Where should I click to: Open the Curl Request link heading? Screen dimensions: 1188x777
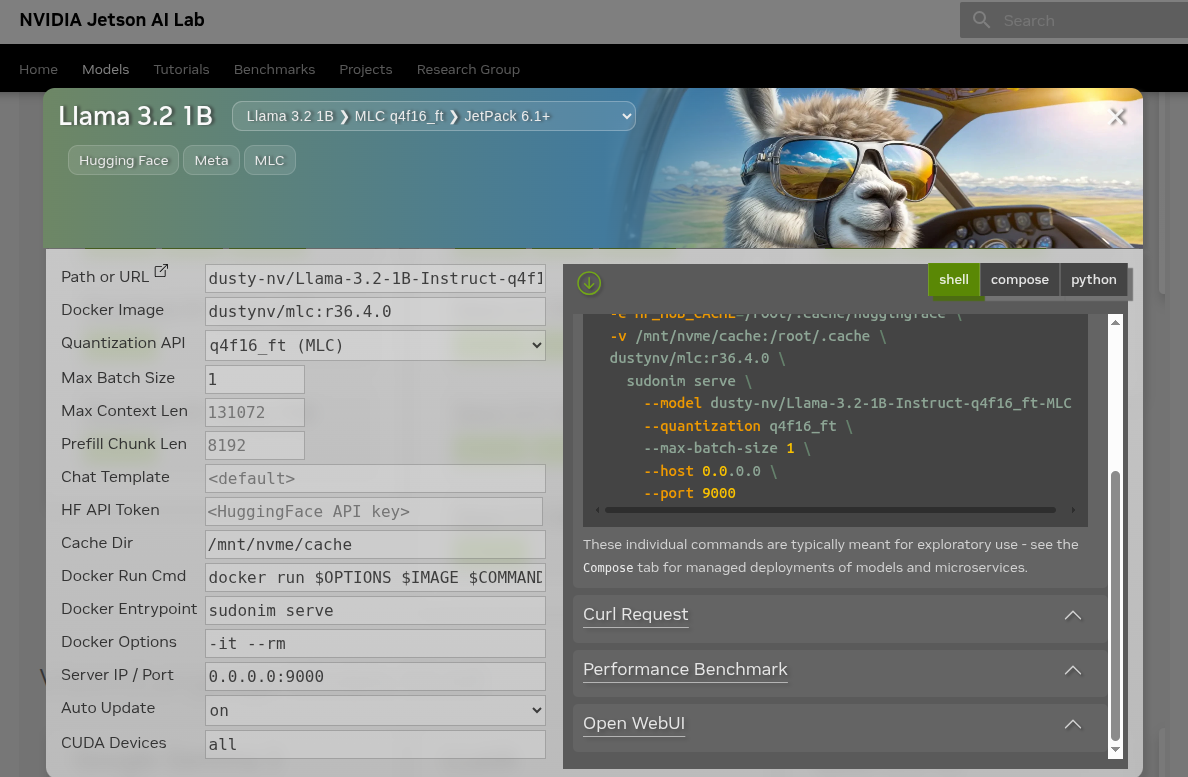636,614
